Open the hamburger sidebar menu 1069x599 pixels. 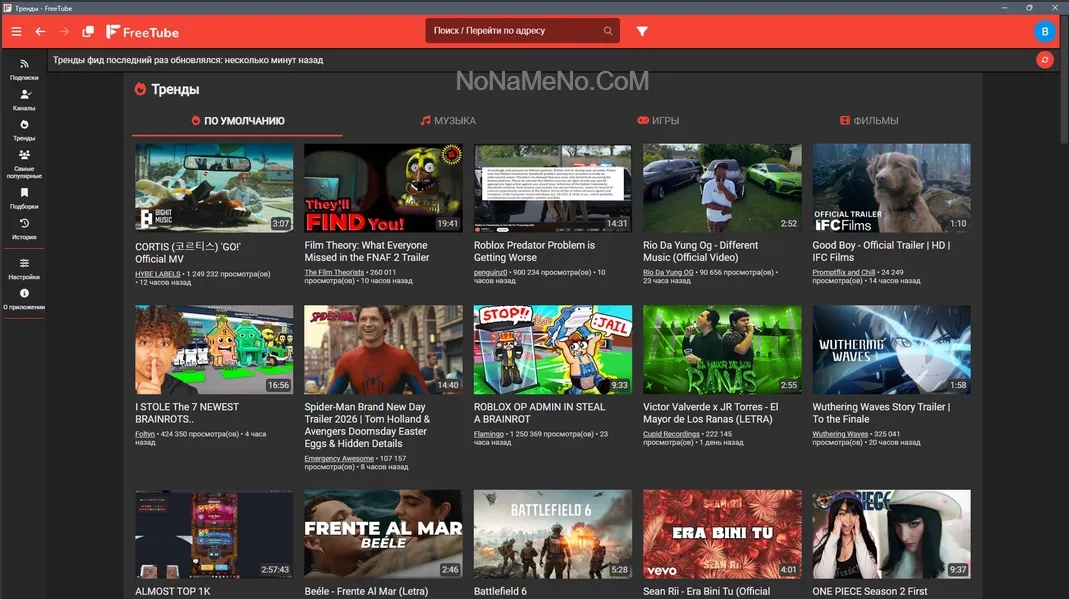(16, 31)
